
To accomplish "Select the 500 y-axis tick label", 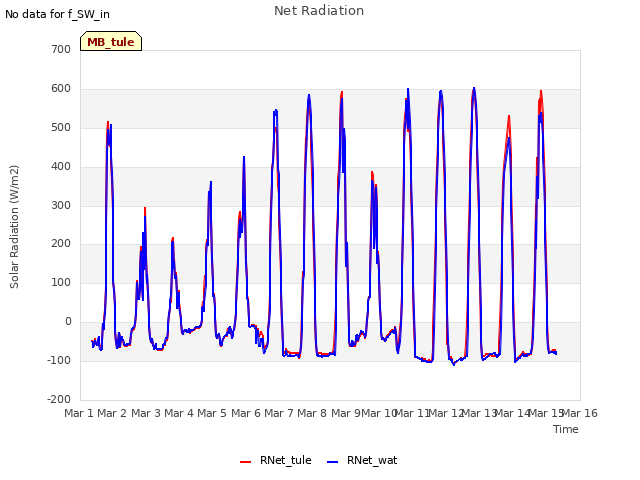I will point(61,127).
